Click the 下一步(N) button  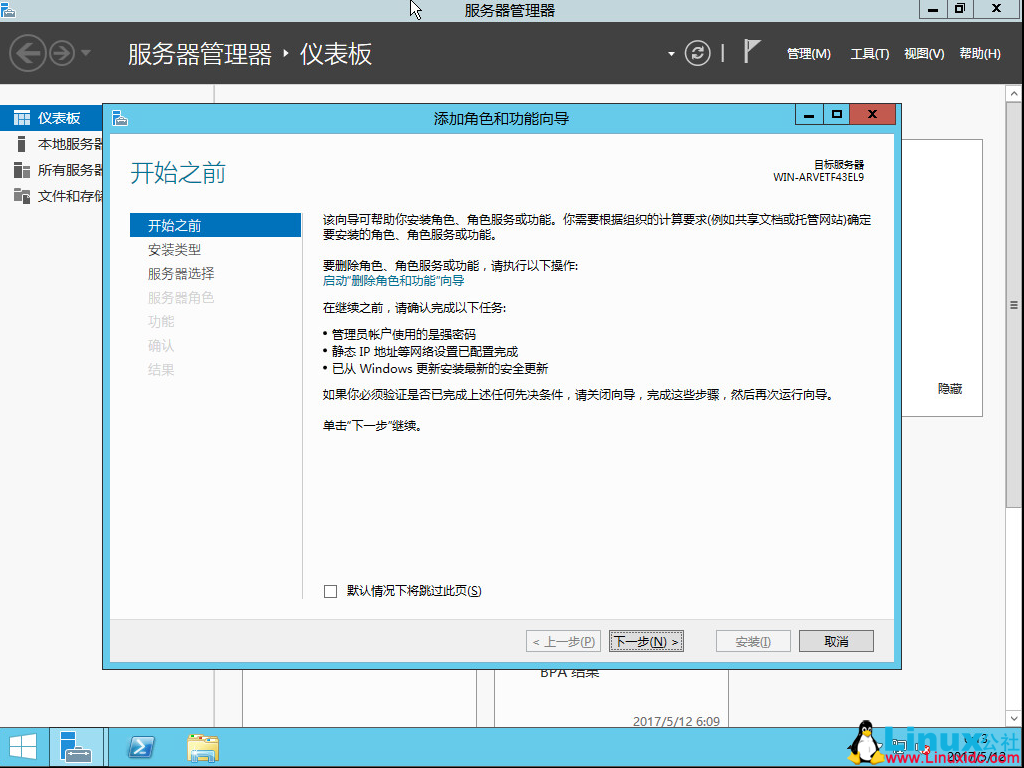click(x=646, y=640)
